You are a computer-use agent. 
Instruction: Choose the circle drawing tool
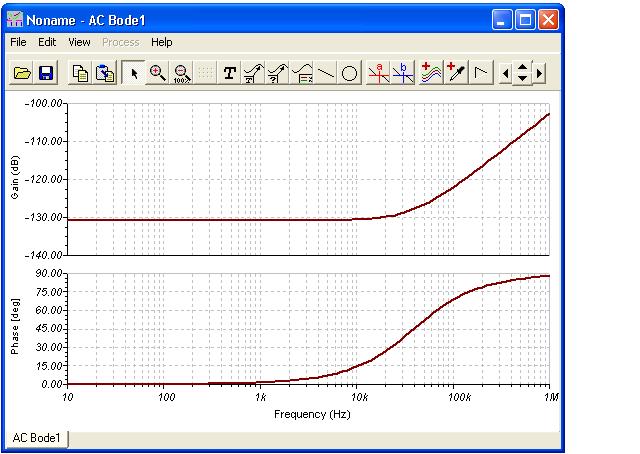point(349,73)
